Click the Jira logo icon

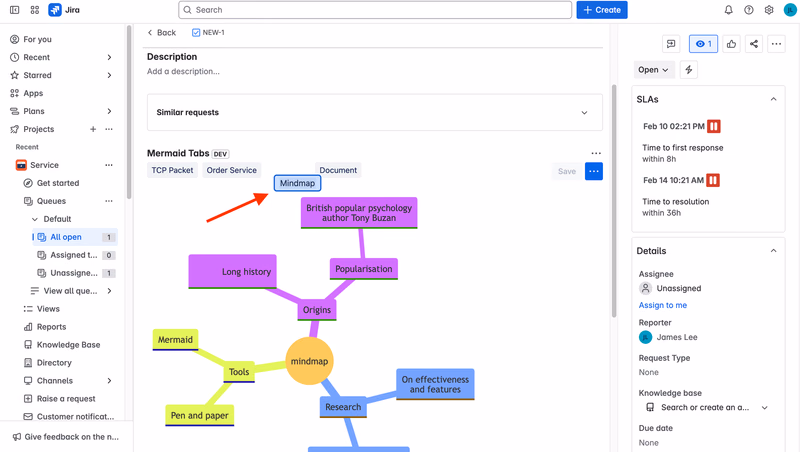(x=55, y=10)
